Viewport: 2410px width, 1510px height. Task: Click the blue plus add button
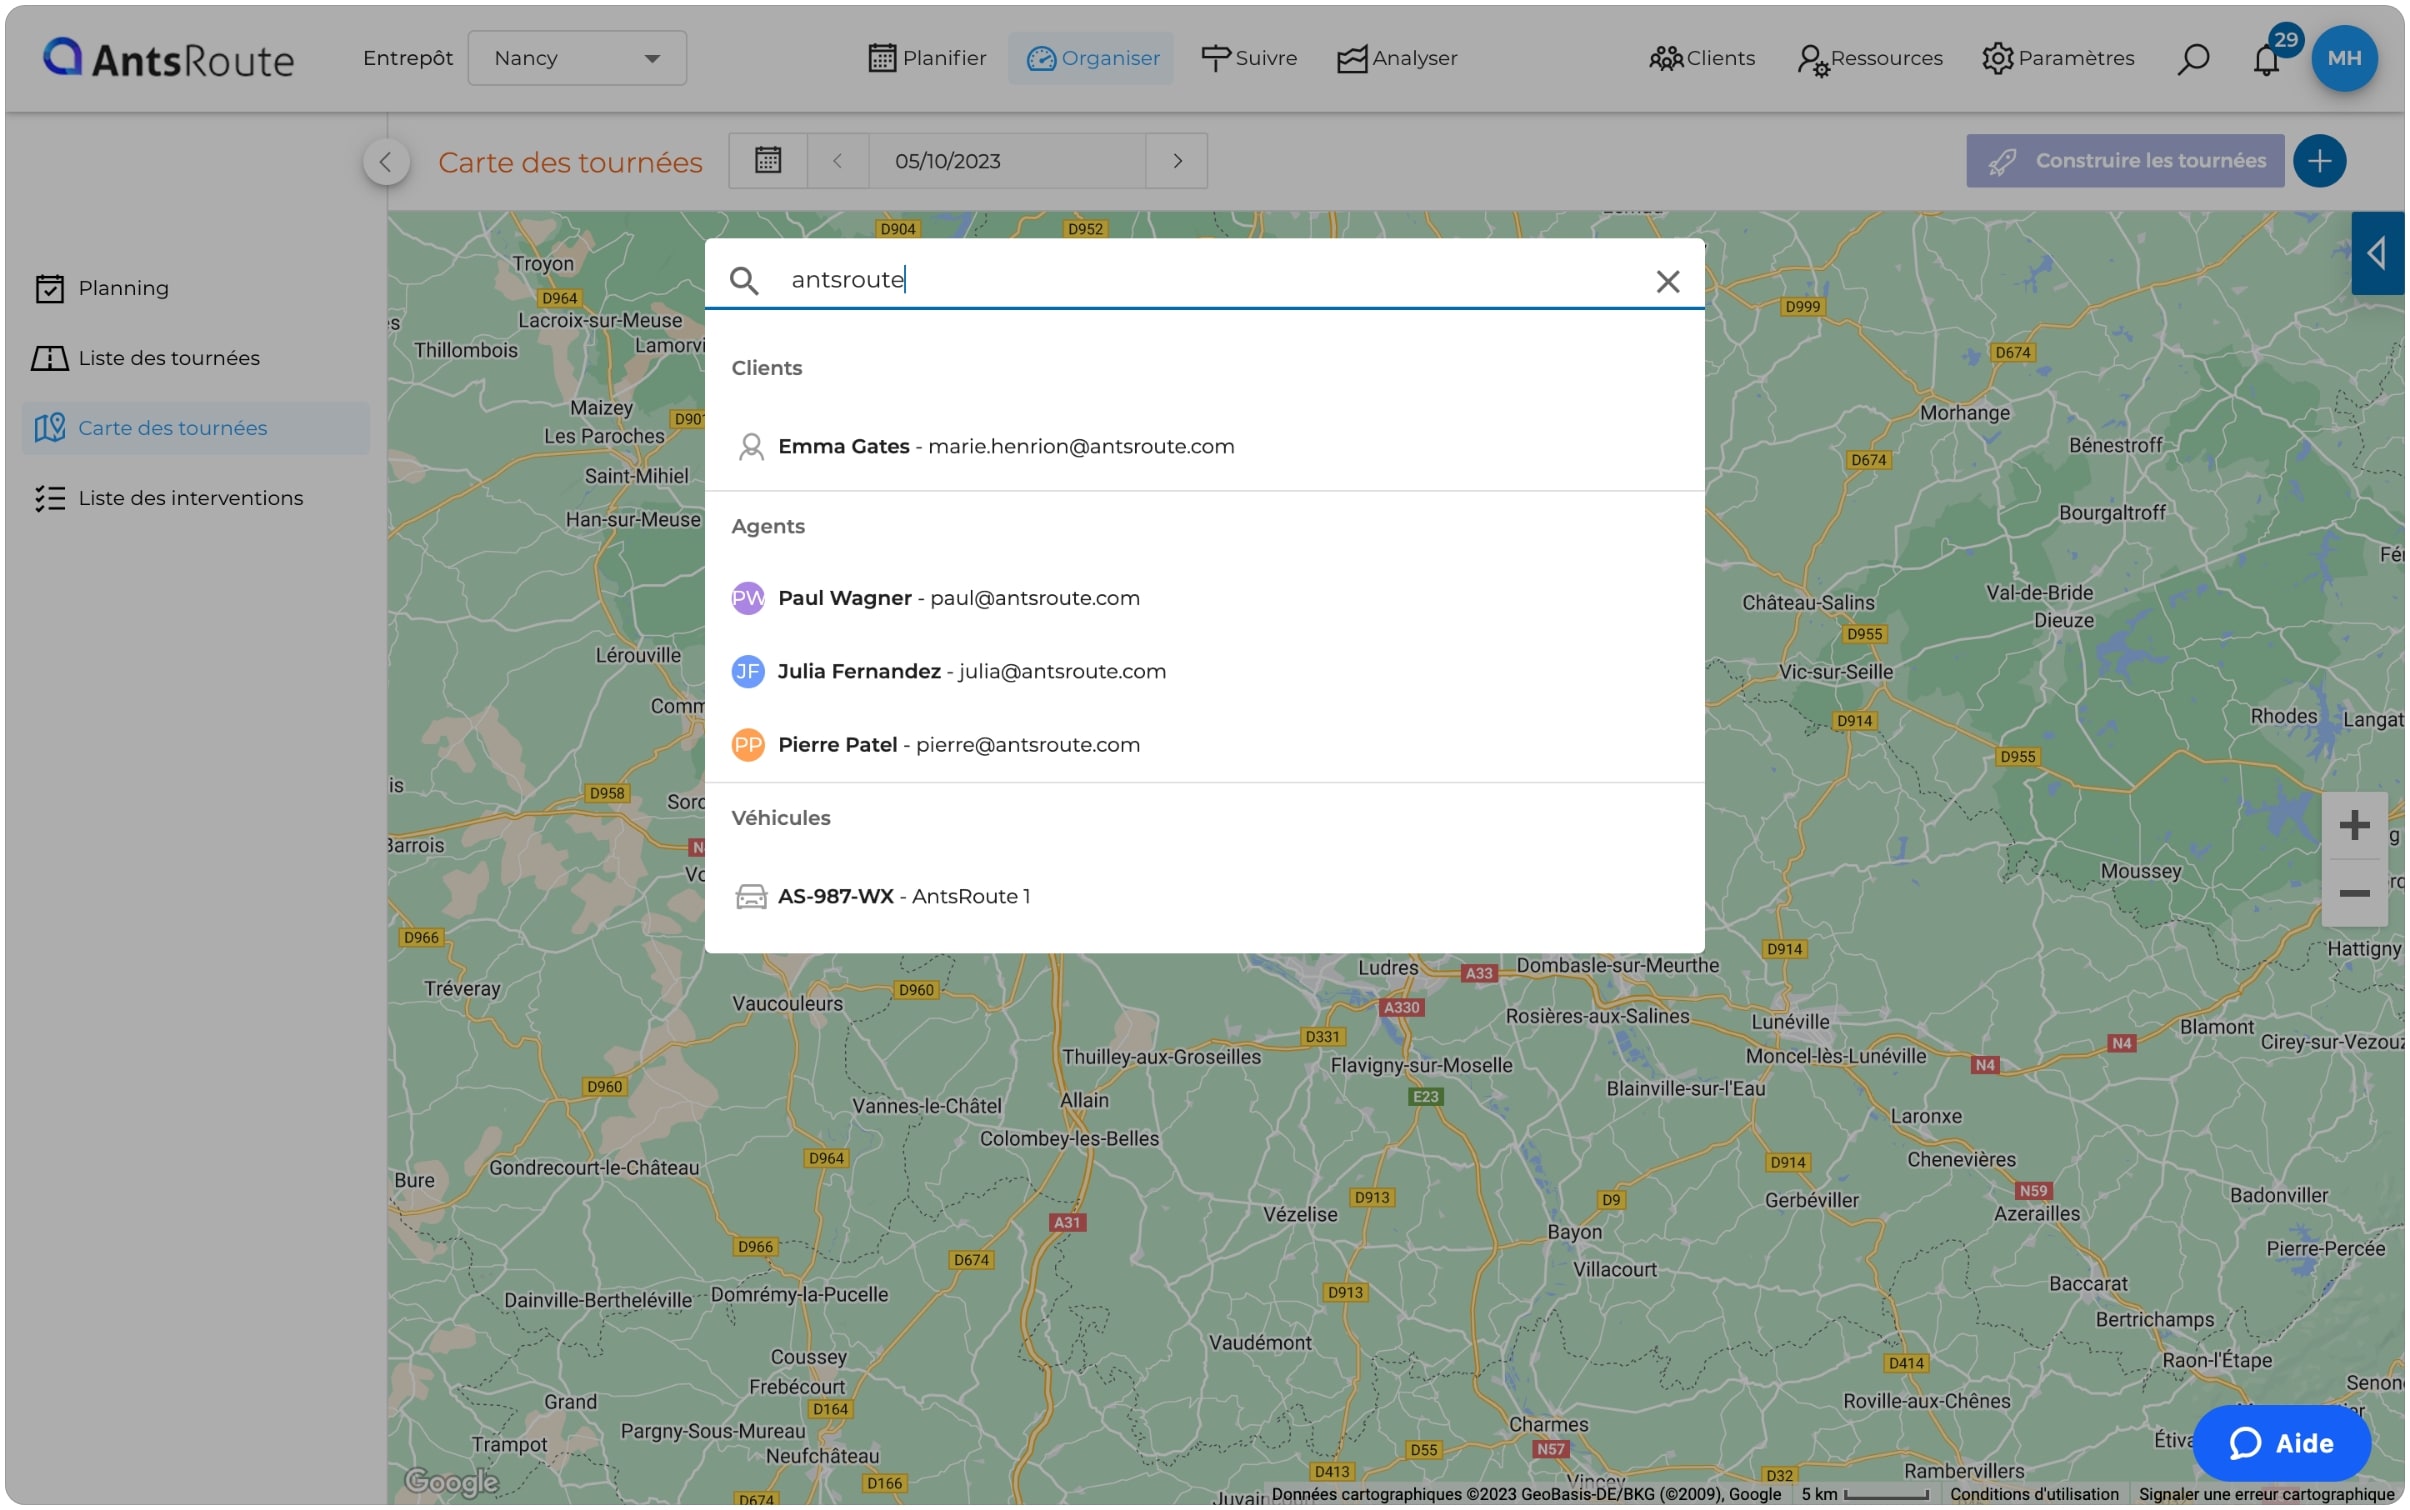coord(2319,161)
